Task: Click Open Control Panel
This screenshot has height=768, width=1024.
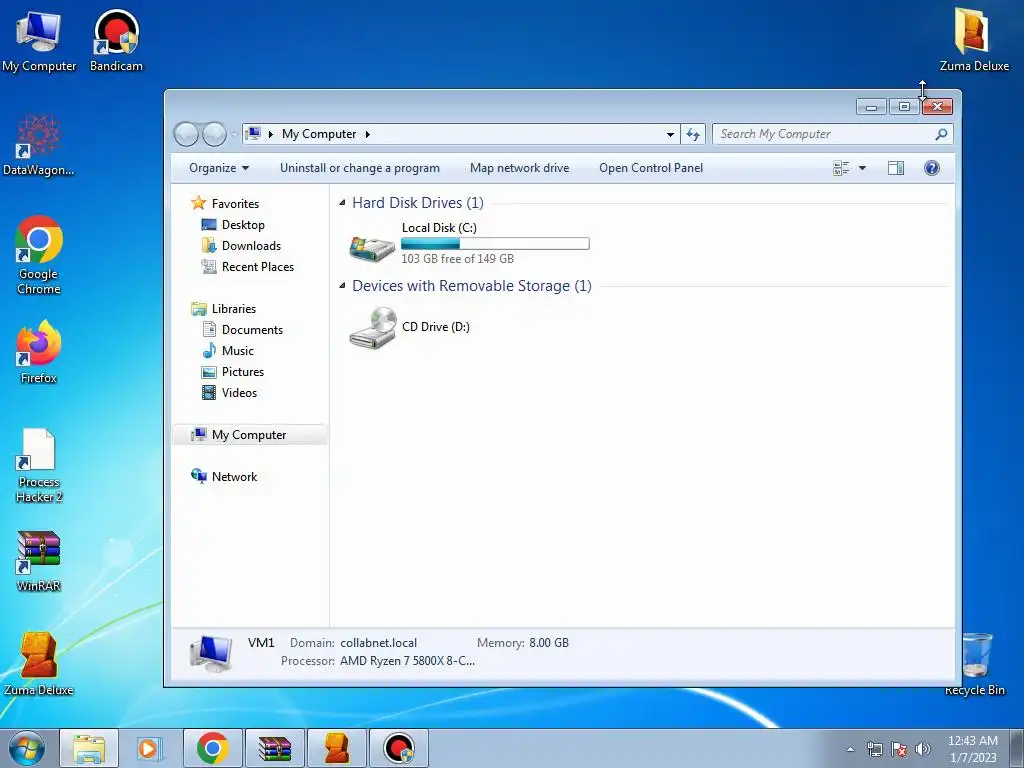Action: [651, 168]
